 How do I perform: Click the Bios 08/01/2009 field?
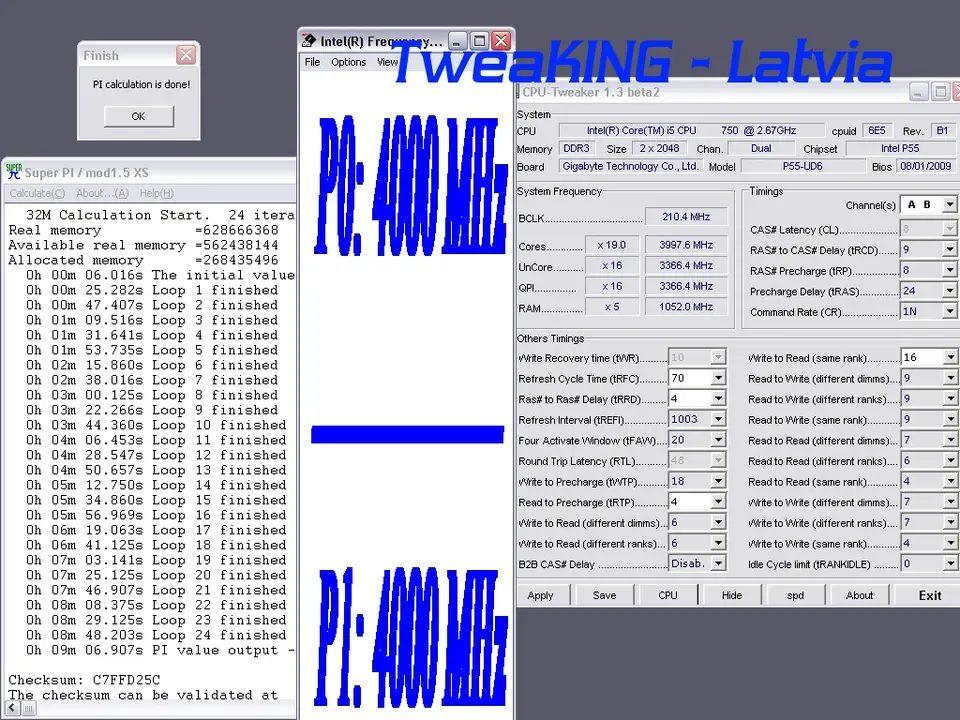pos(925,166)
